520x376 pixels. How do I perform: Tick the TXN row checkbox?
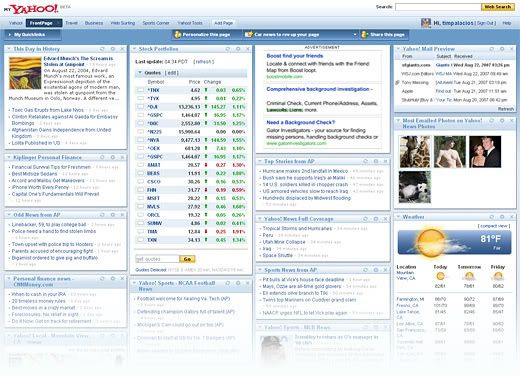[140, 240]
